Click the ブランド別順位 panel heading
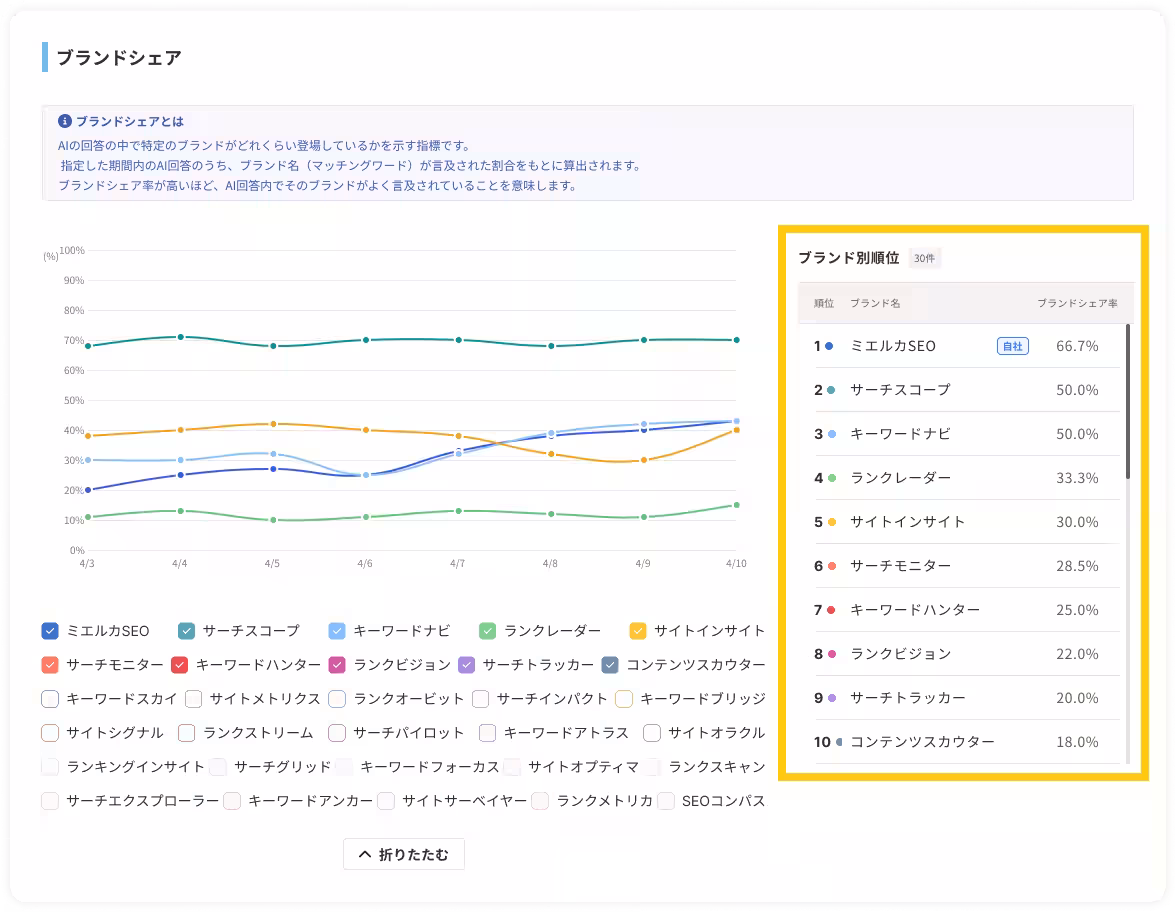Viewport: 1176px width, 912px height. coord(848,258)
